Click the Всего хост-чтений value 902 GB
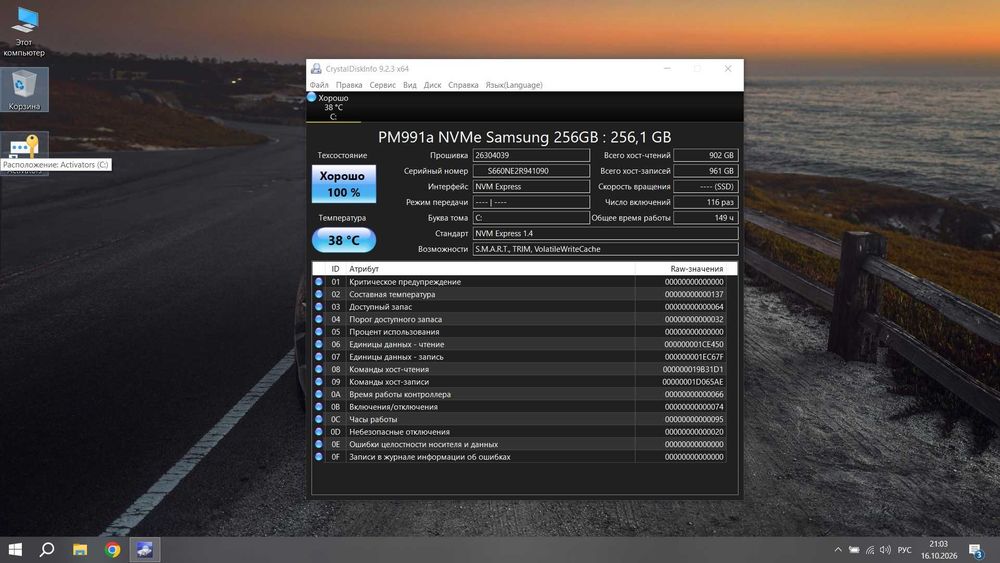 click(705, 155)
